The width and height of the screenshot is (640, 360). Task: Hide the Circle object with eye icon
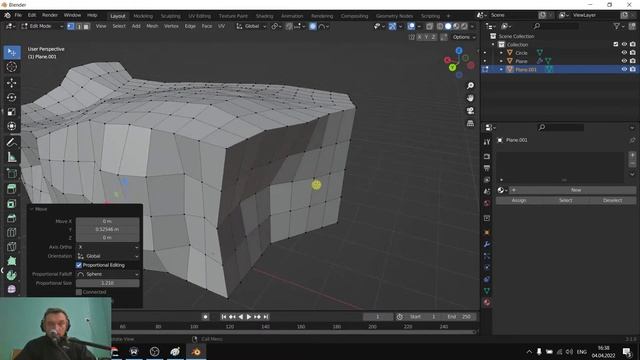624,53
